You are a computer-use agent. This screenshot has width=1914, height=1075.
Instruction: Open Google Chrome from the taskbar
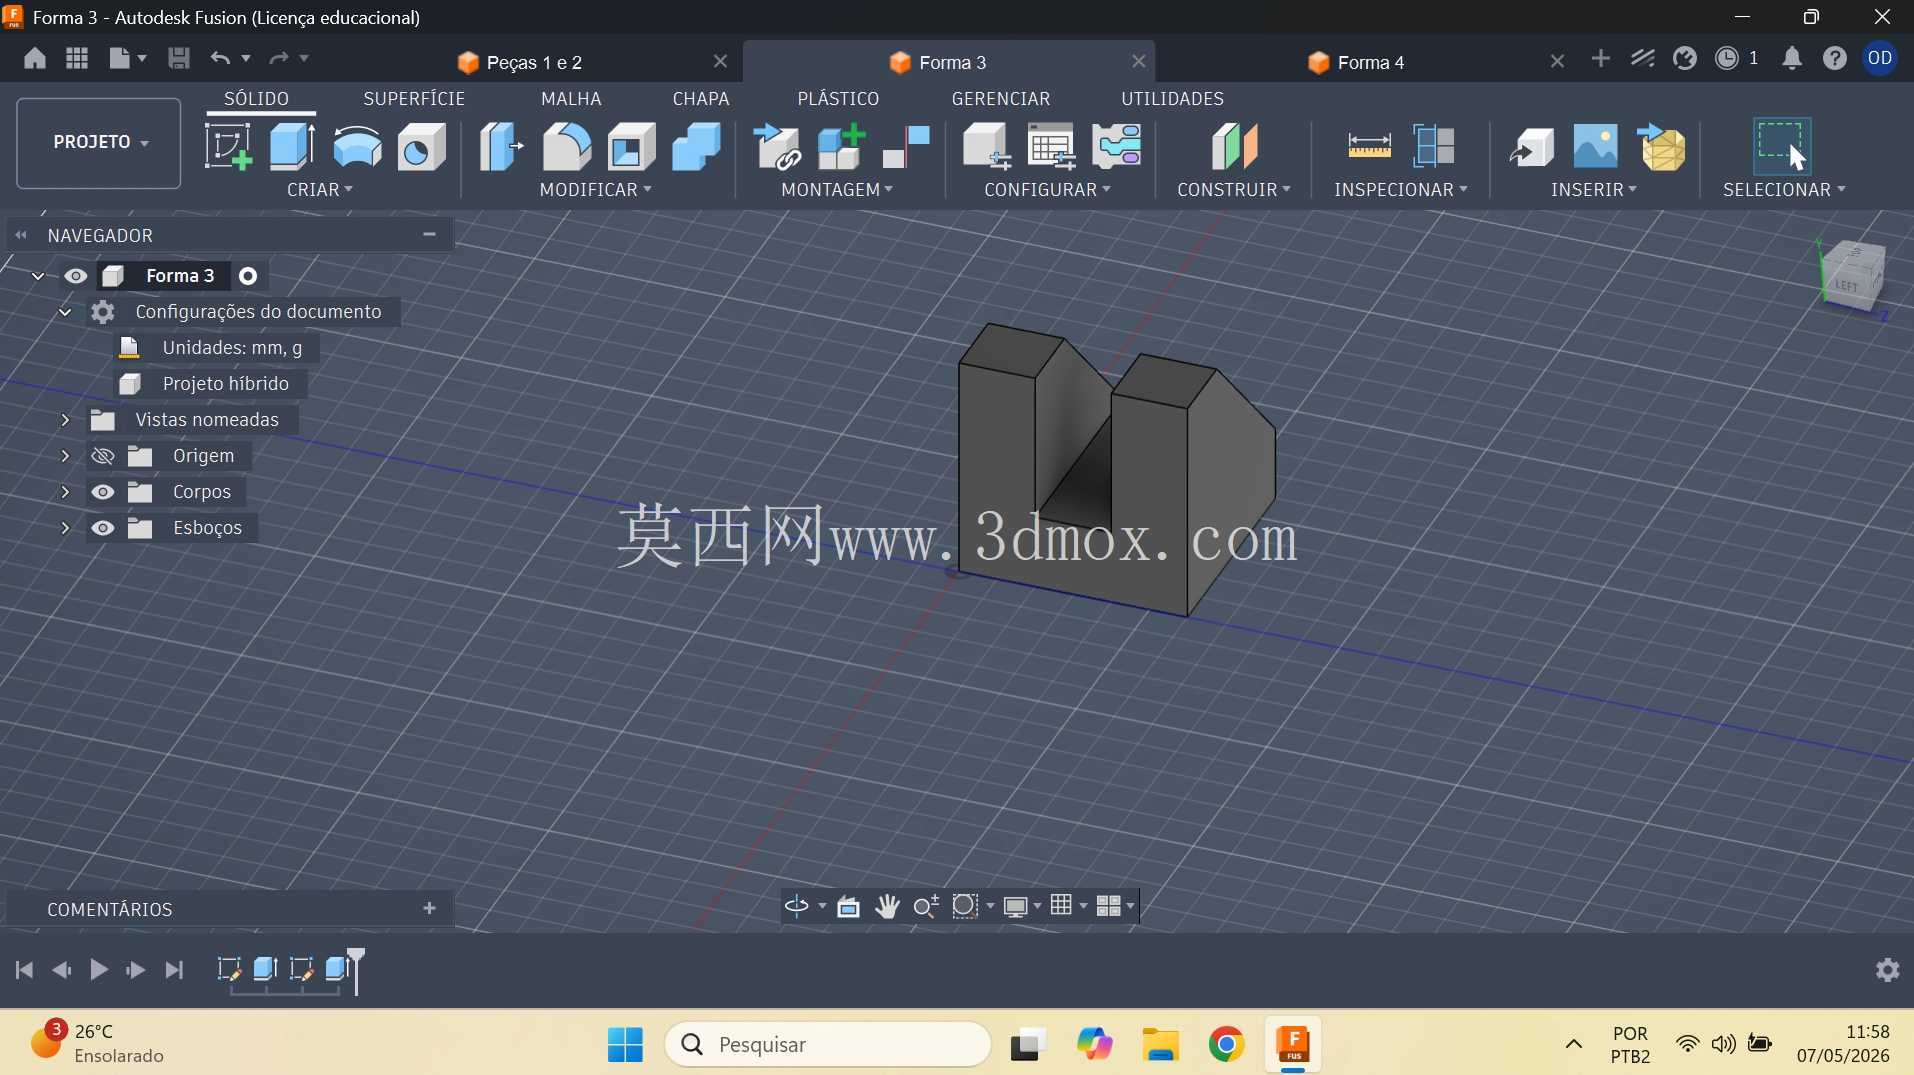pos(1226,1044)
